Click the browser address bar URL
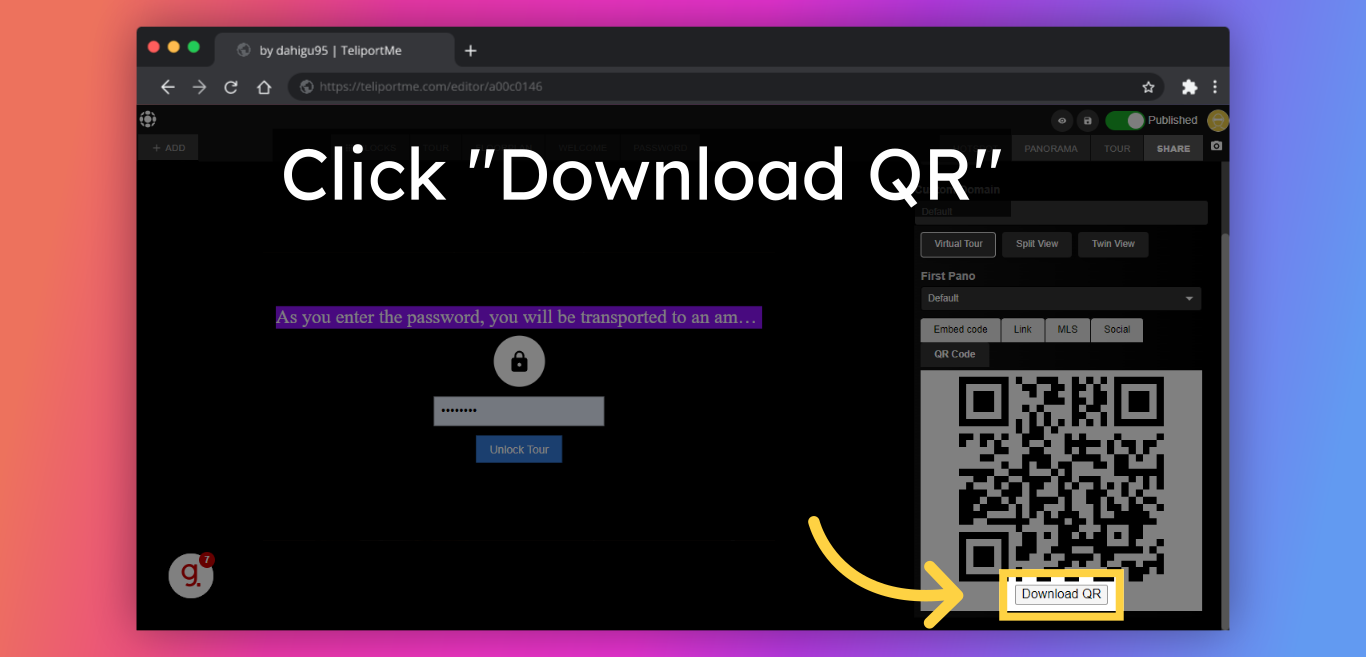1366x657 pixels. (x=431, y=87)
